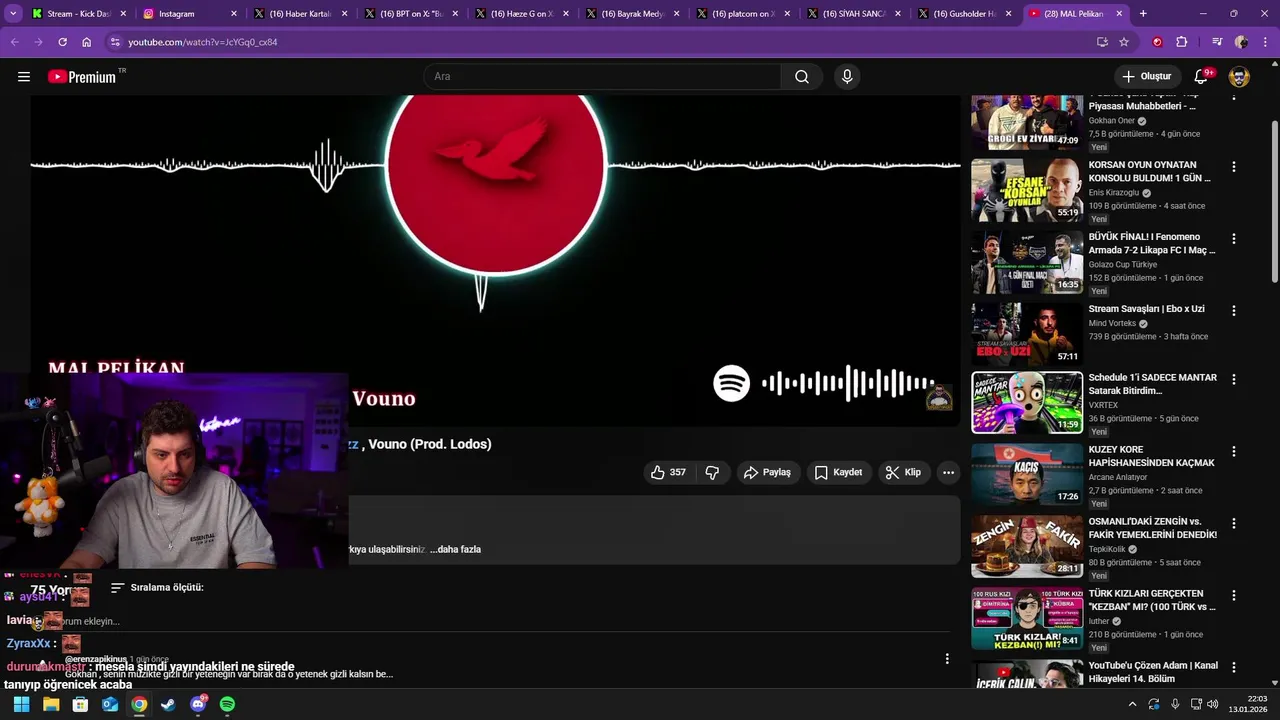Image resolution: width=1280 pixels, height=720 pixels.
Task: Open YouTube'u Çözen Adam video title
Action: [1153, 672]
